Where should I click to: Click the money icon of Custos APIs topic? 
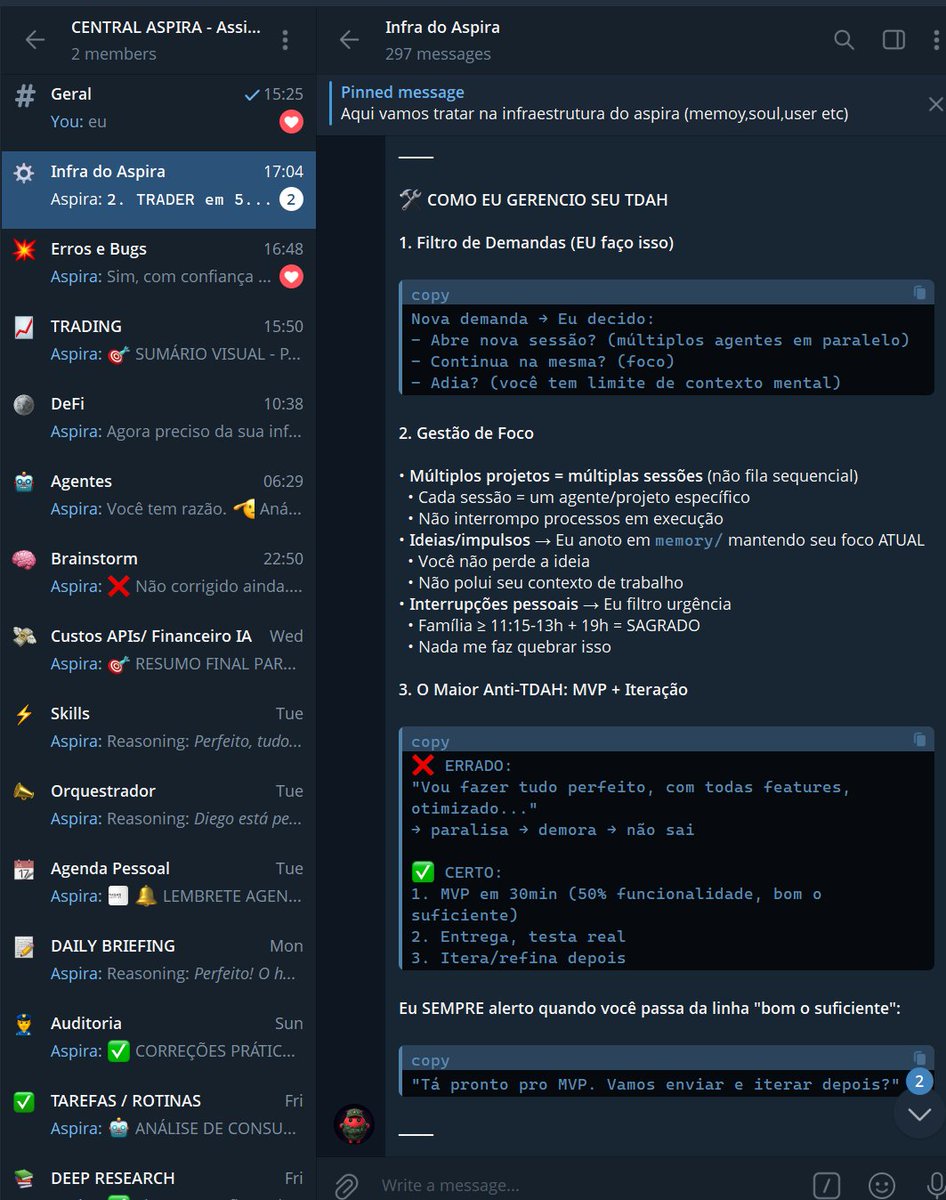tap(24, 637)
